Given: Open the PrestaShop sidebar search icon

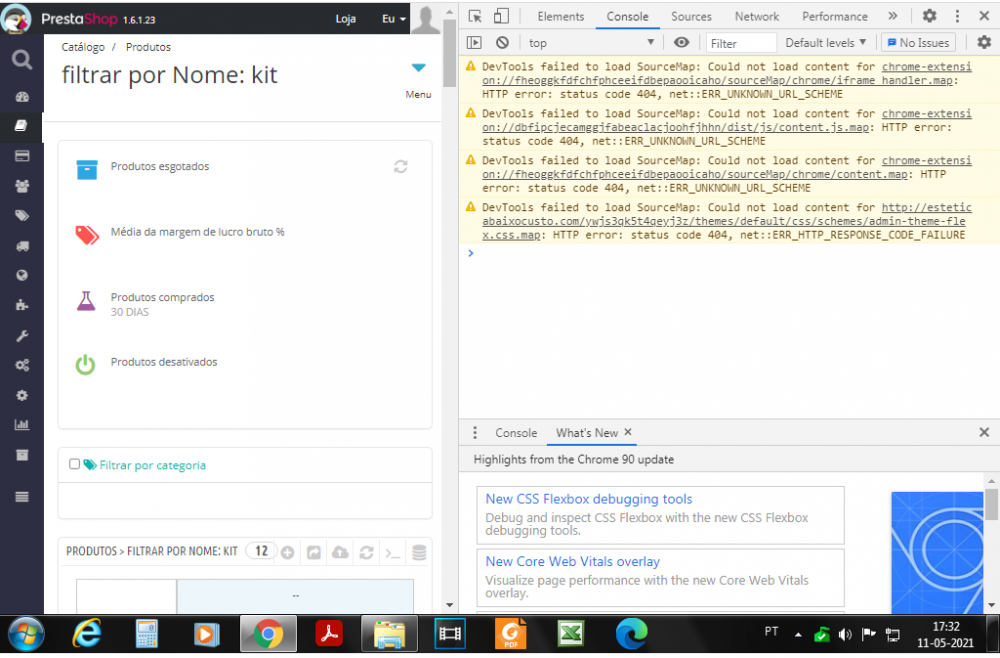Looking at the screenshot, I should pos(22,60).
